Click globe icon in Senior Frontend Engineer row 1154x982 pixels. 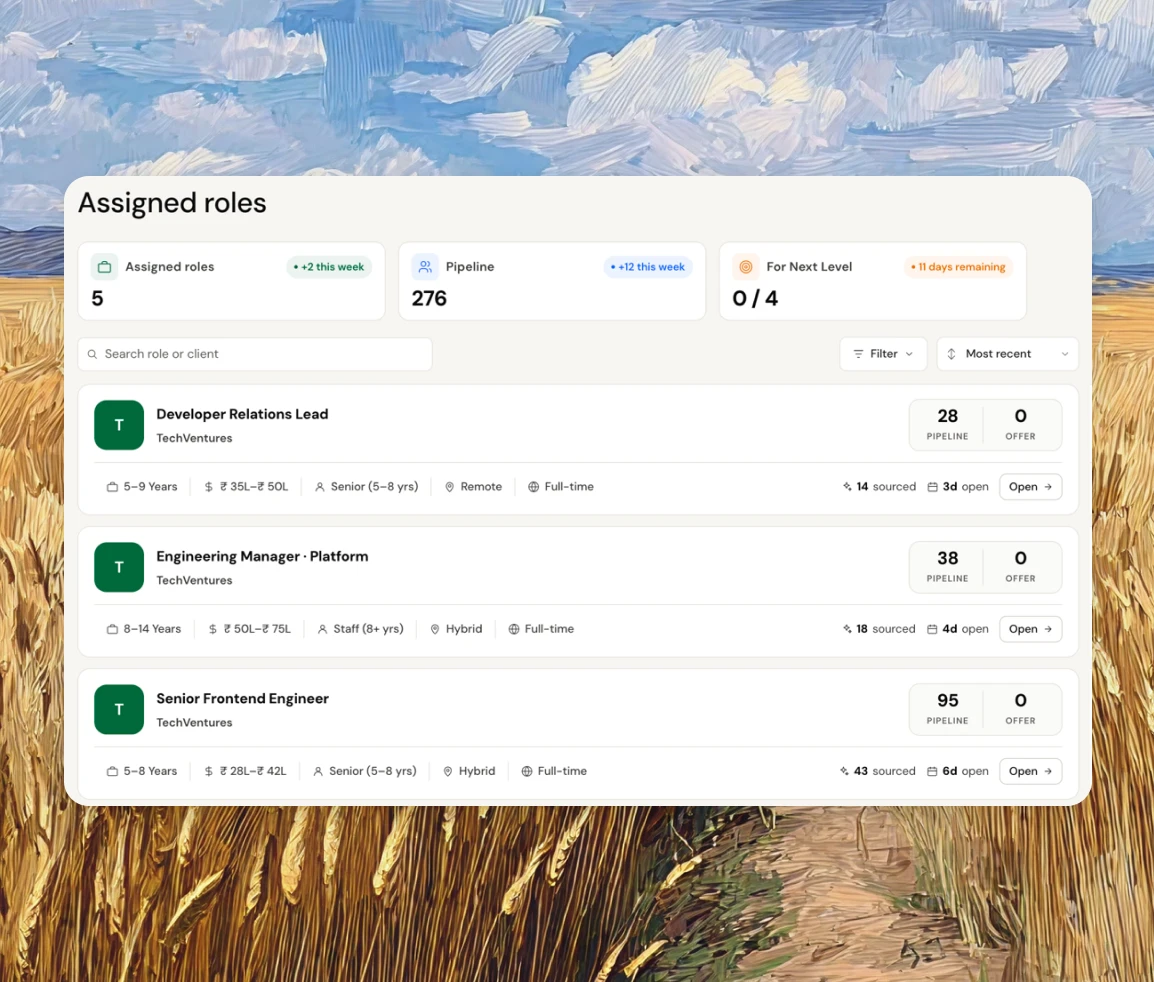click(x=527, y=771)
